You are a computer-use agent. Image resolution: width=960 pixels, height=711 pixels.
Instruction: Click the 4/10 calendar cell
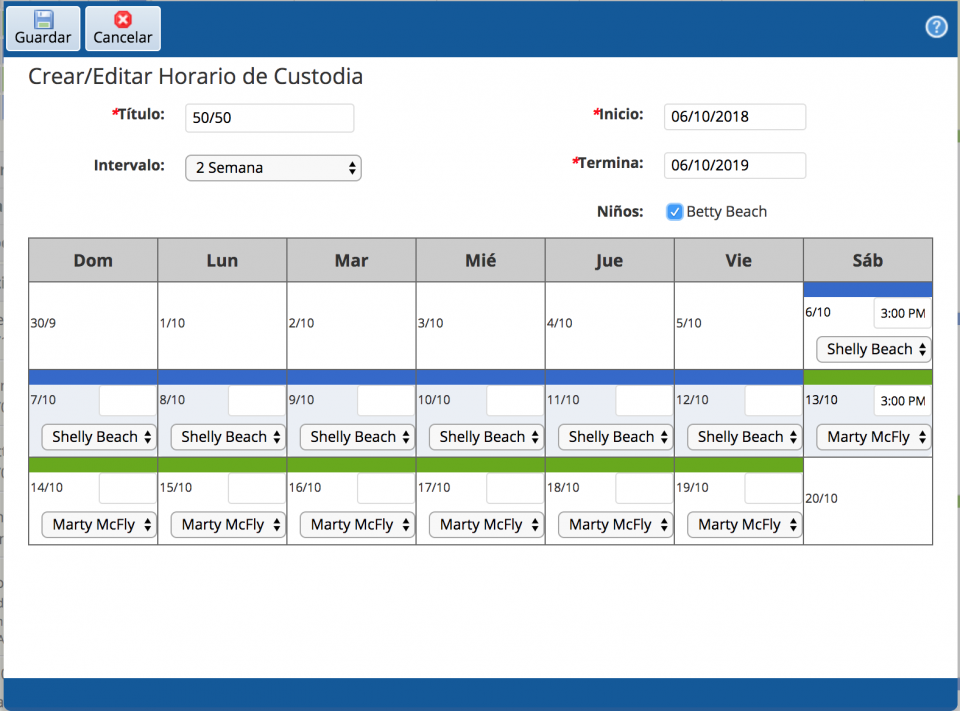610,325
